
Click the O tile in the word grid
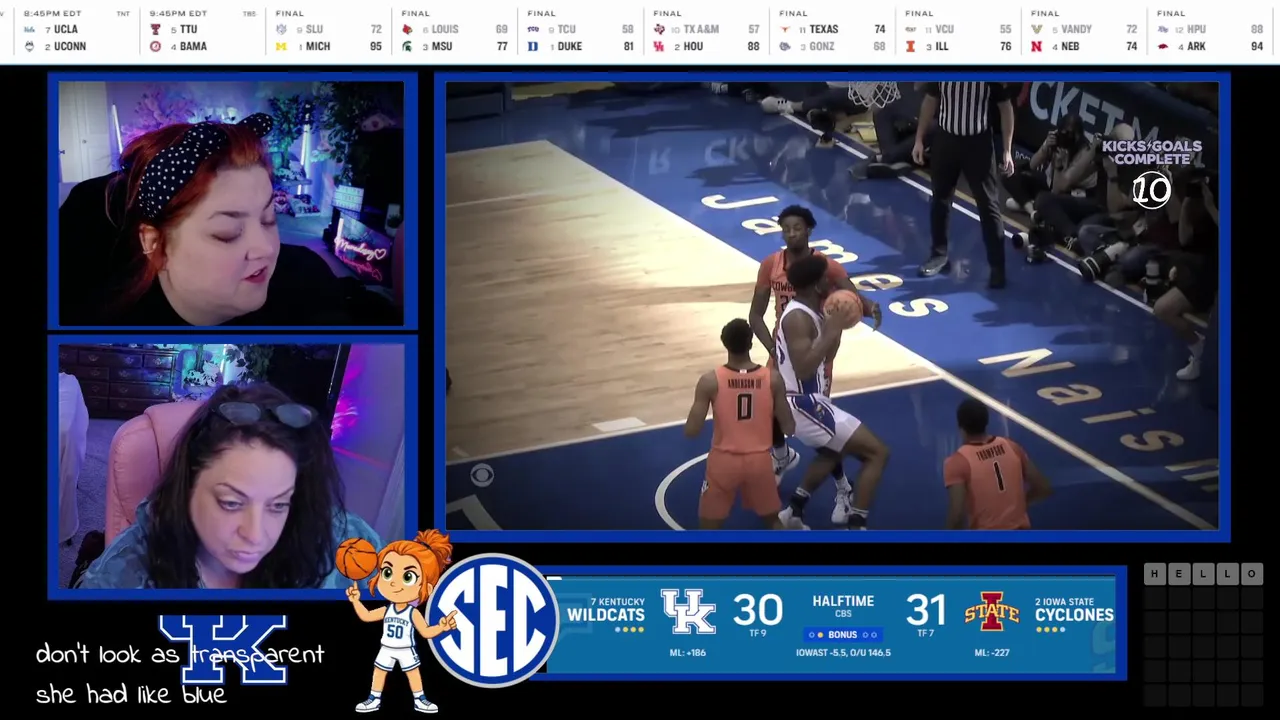[1251, 573]
